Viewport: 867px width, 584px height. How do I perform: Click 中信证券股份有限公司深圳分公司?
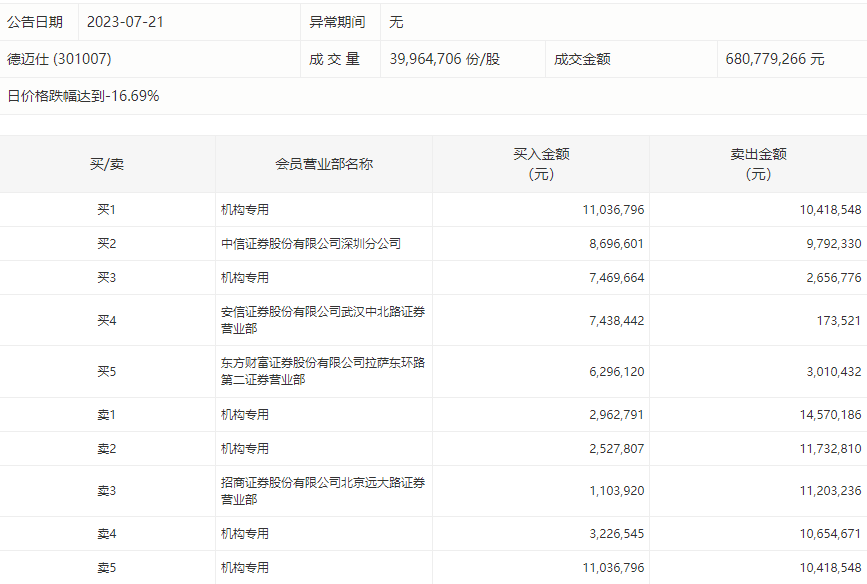point(311,244)
